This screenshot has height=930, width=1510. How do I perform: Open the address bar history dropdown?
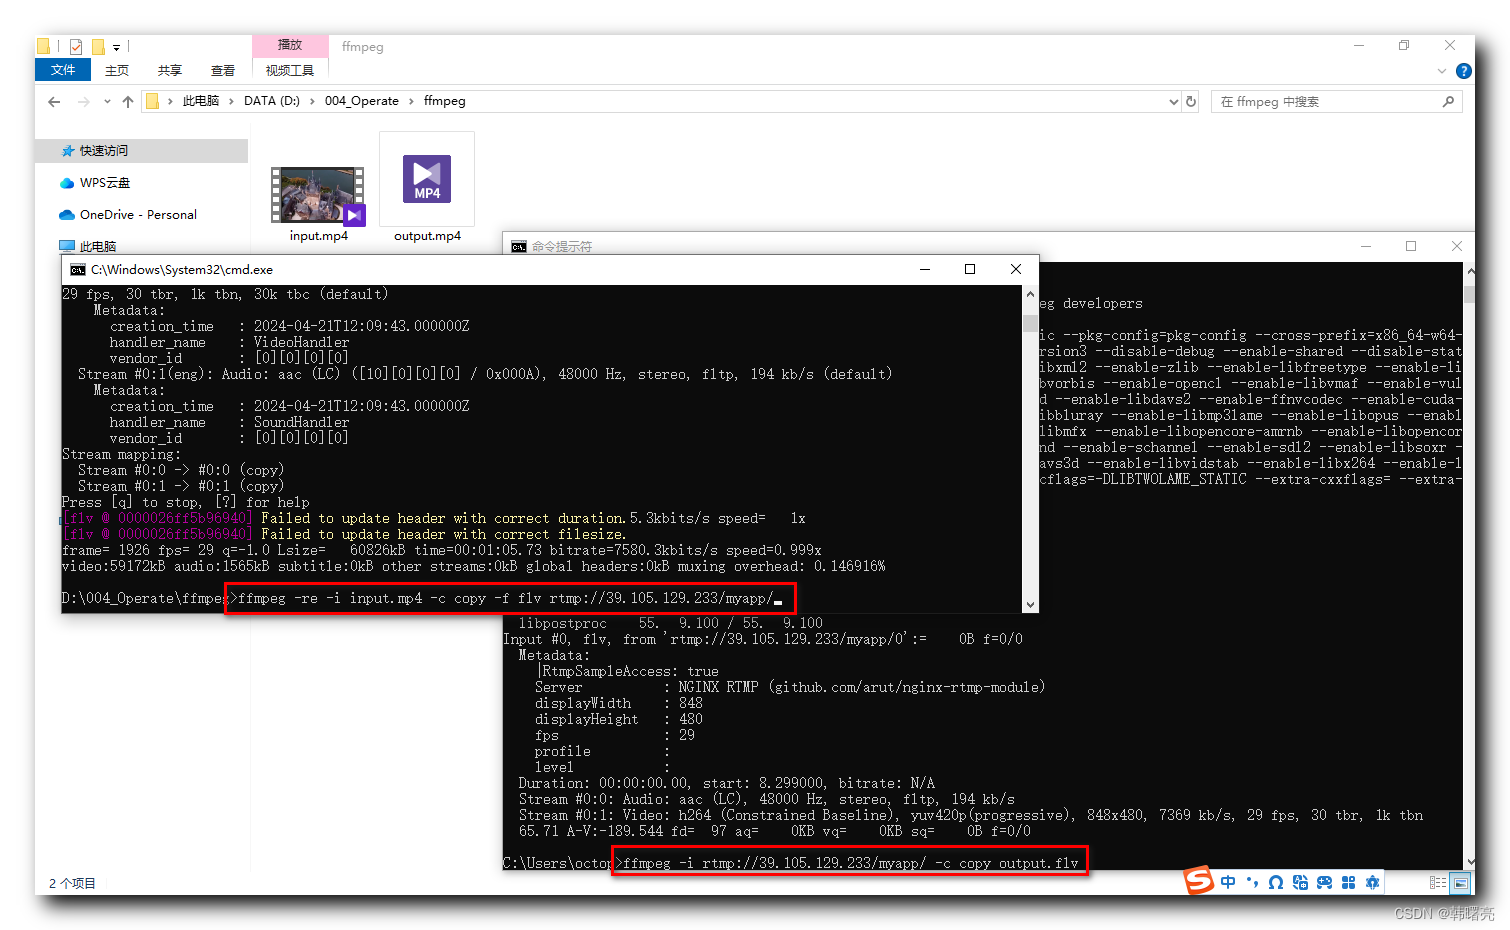click(1174, 101)
